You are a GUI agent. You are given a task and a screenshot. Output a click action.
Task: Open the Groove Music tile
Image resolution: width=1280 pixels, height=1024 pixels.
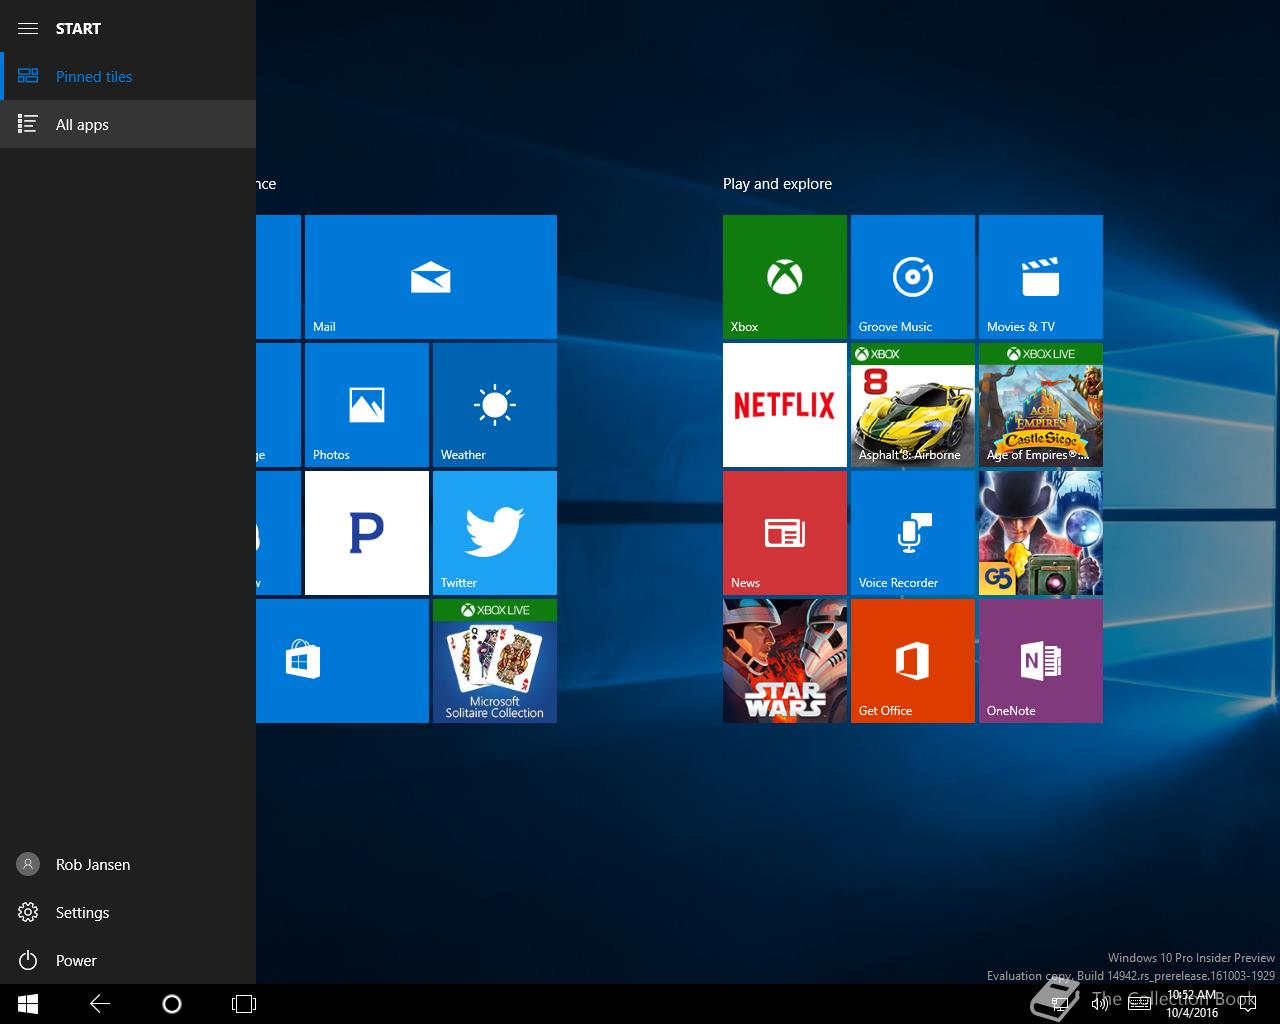(913, 277)
